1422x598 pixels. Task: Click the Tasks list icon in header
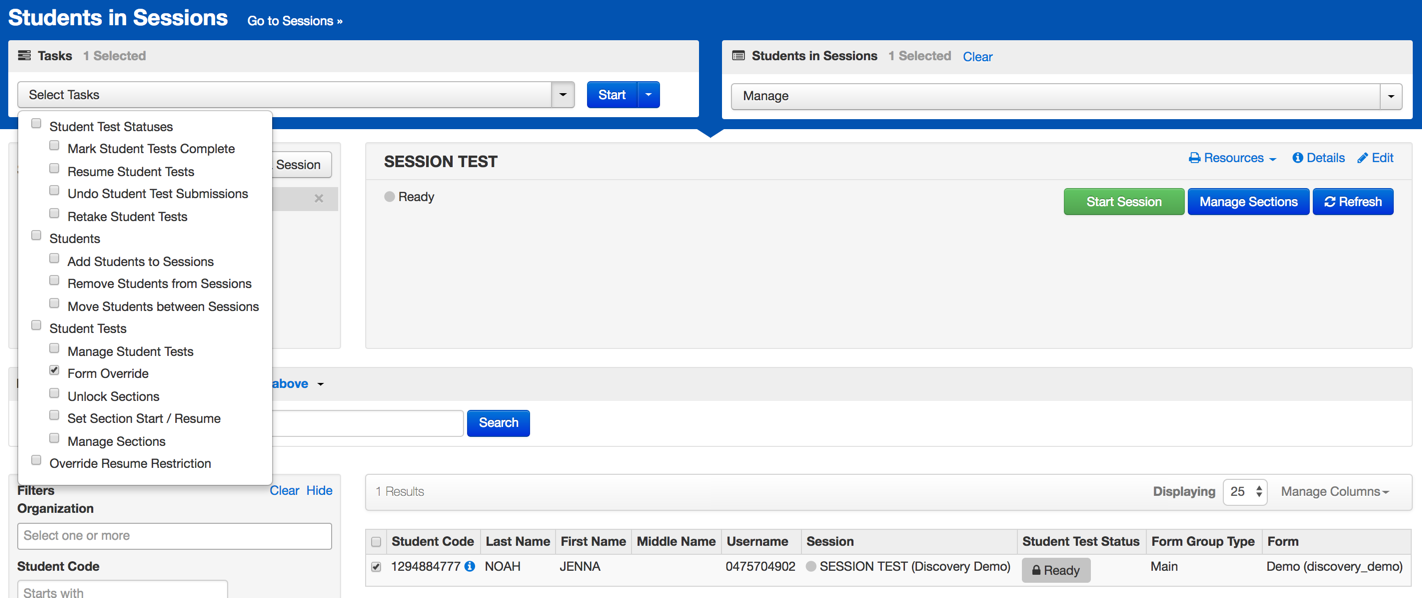click(x=25, y=56)
